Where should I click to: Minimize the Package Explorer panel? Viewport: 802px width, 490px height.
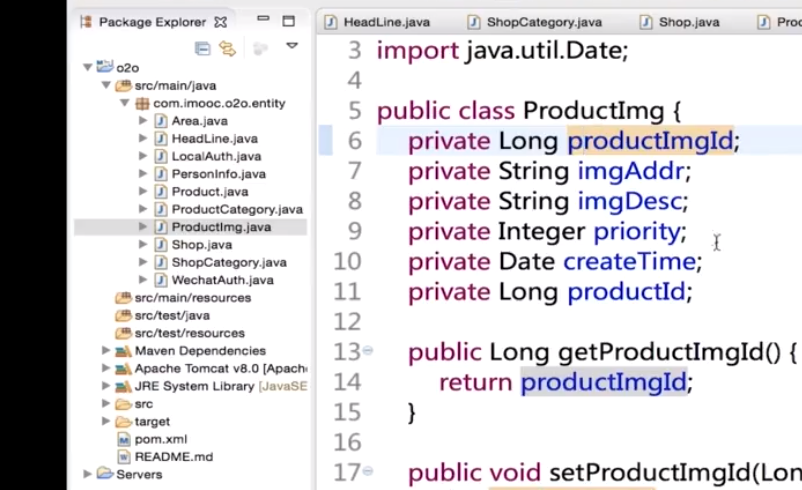[x=262, y=20]
